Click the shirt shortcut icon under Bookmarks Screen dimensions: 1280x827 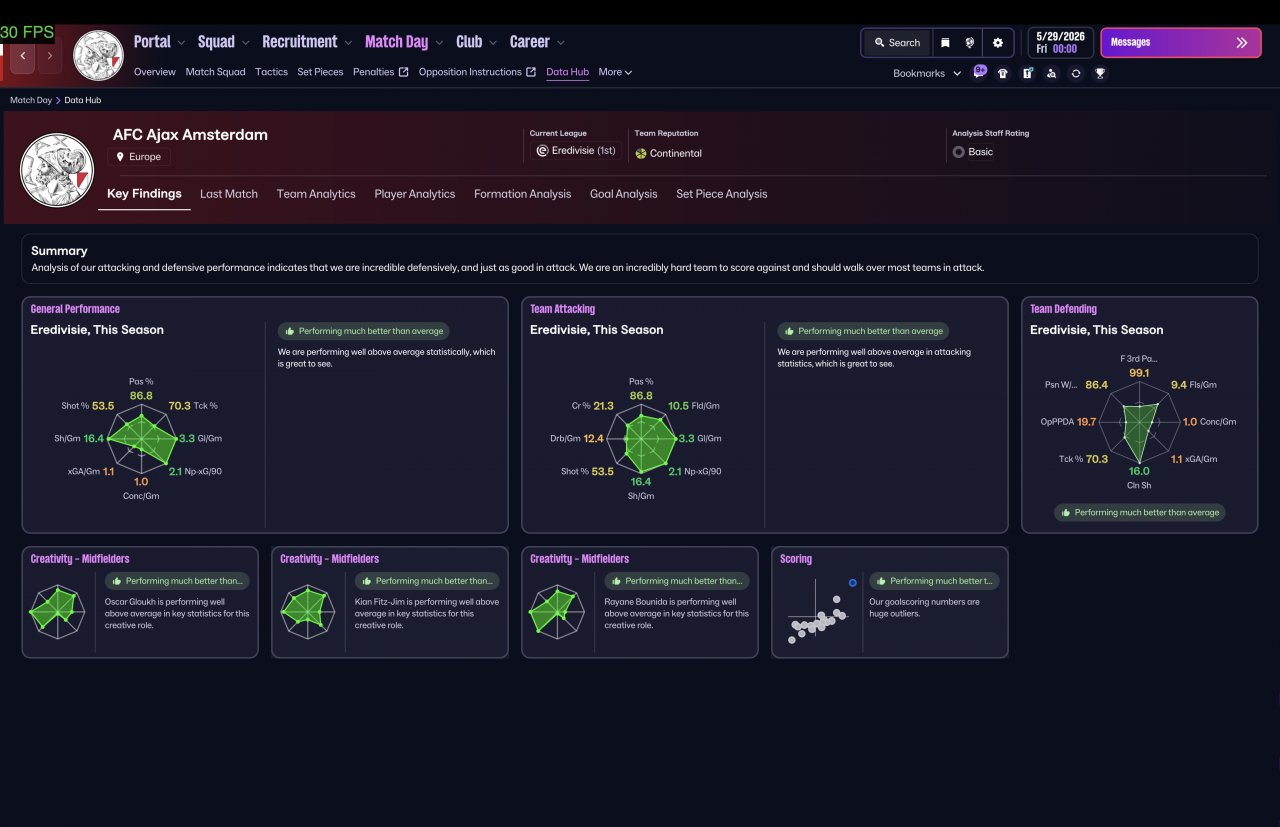point(1003,73)
